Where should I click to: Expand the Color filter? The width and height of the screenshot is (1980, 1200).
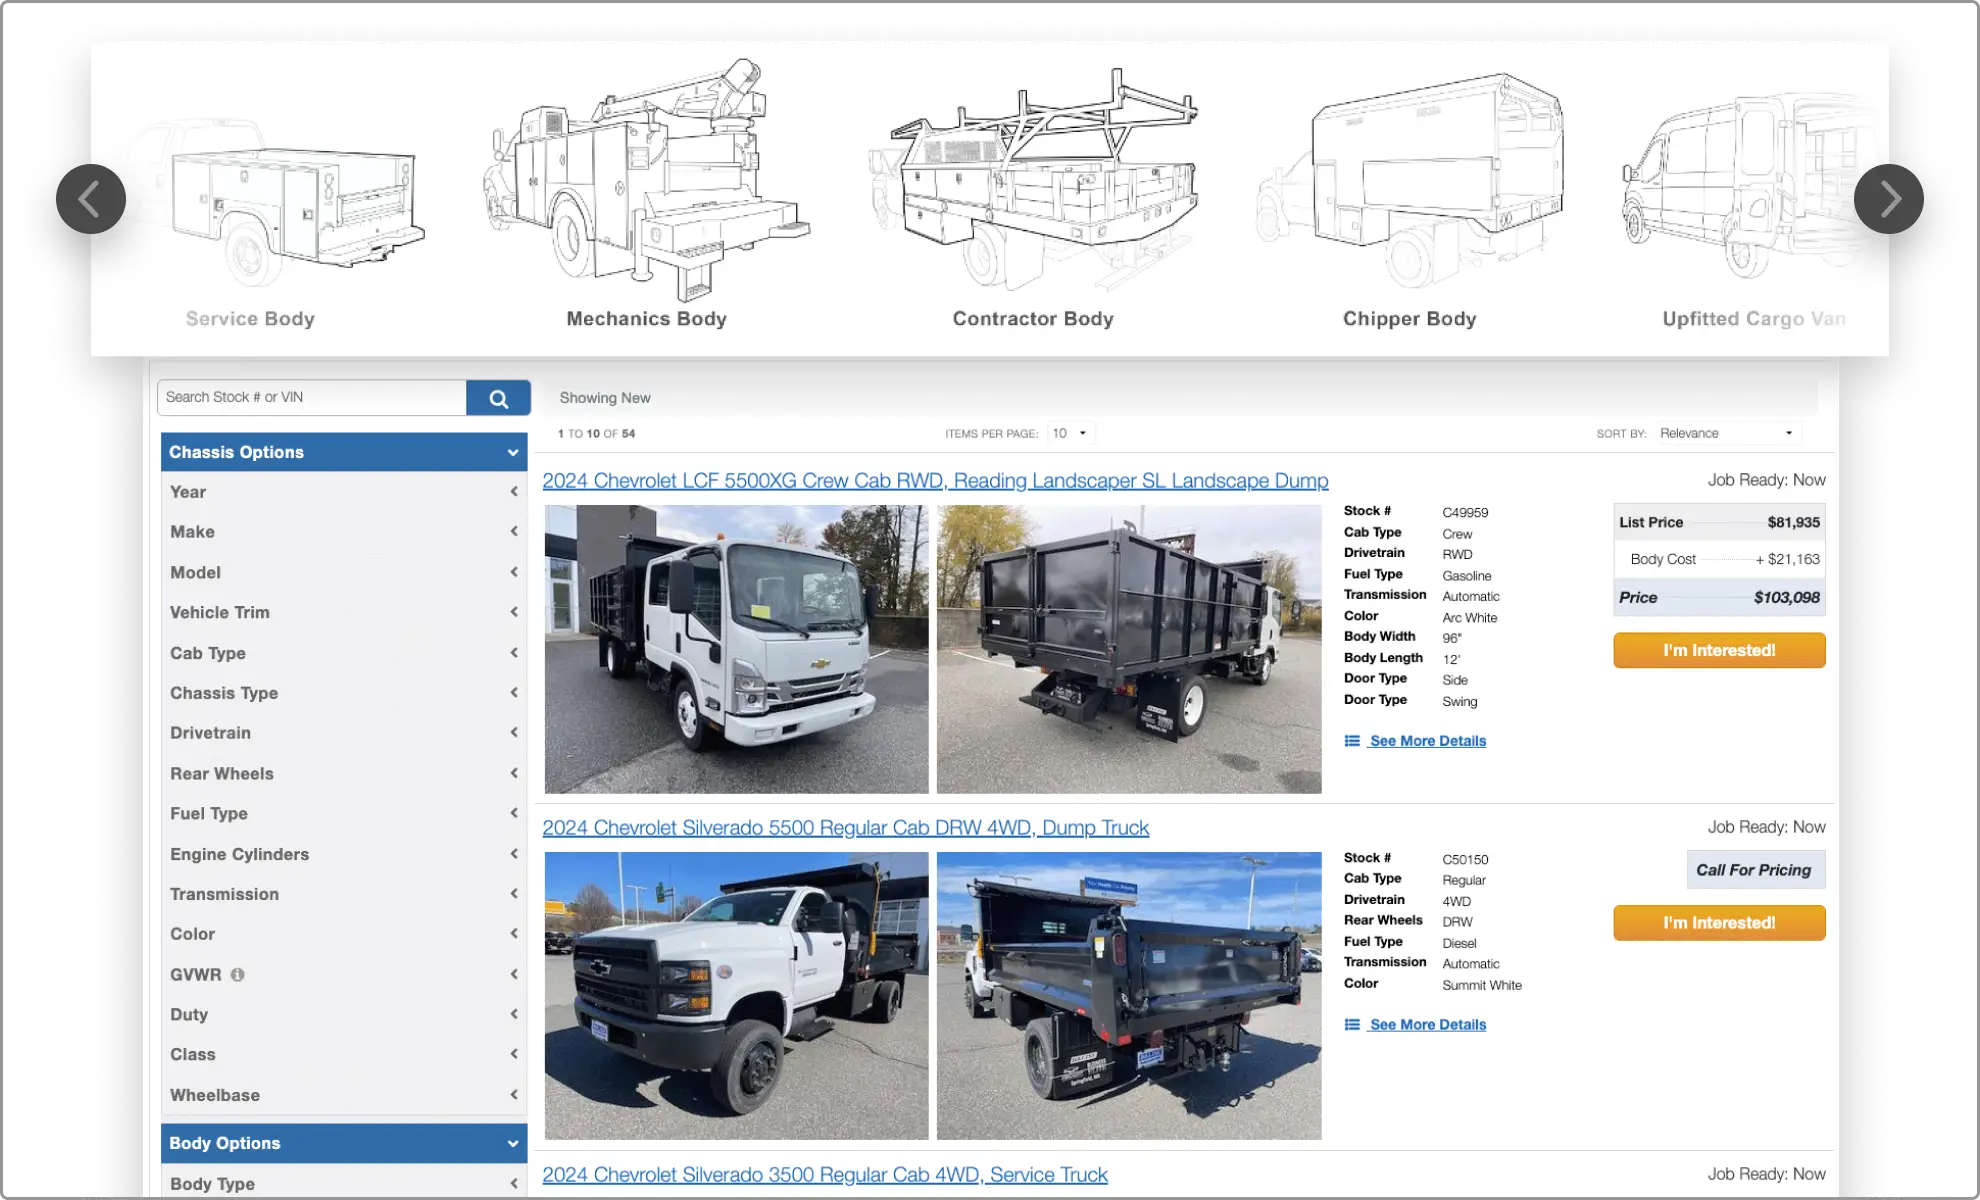click(344, 934)
